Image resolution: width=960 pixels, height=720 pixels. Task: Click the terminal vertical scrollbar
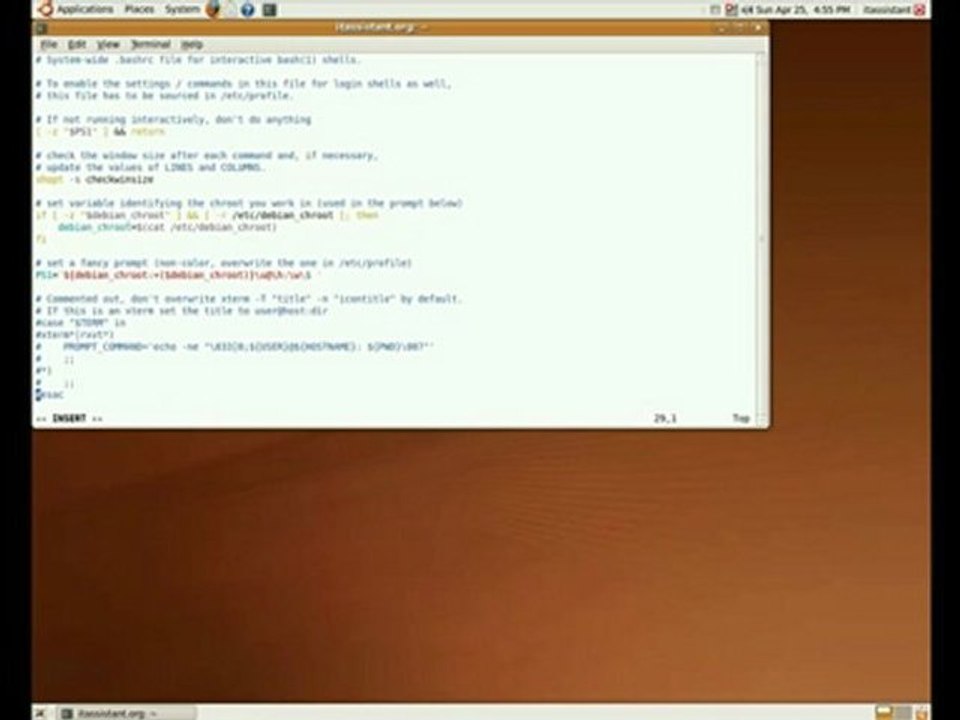pyautogui.click(x=762, y=239)
